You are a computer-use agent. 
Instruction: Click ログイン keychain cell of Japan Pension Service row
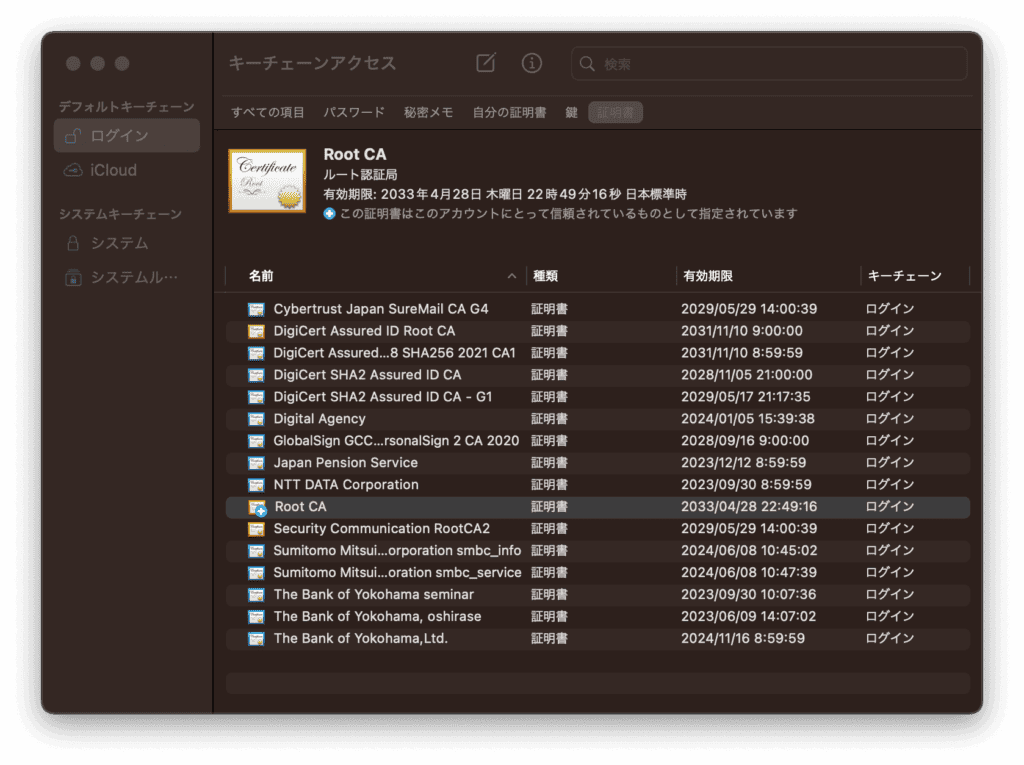tap(889, 463)
